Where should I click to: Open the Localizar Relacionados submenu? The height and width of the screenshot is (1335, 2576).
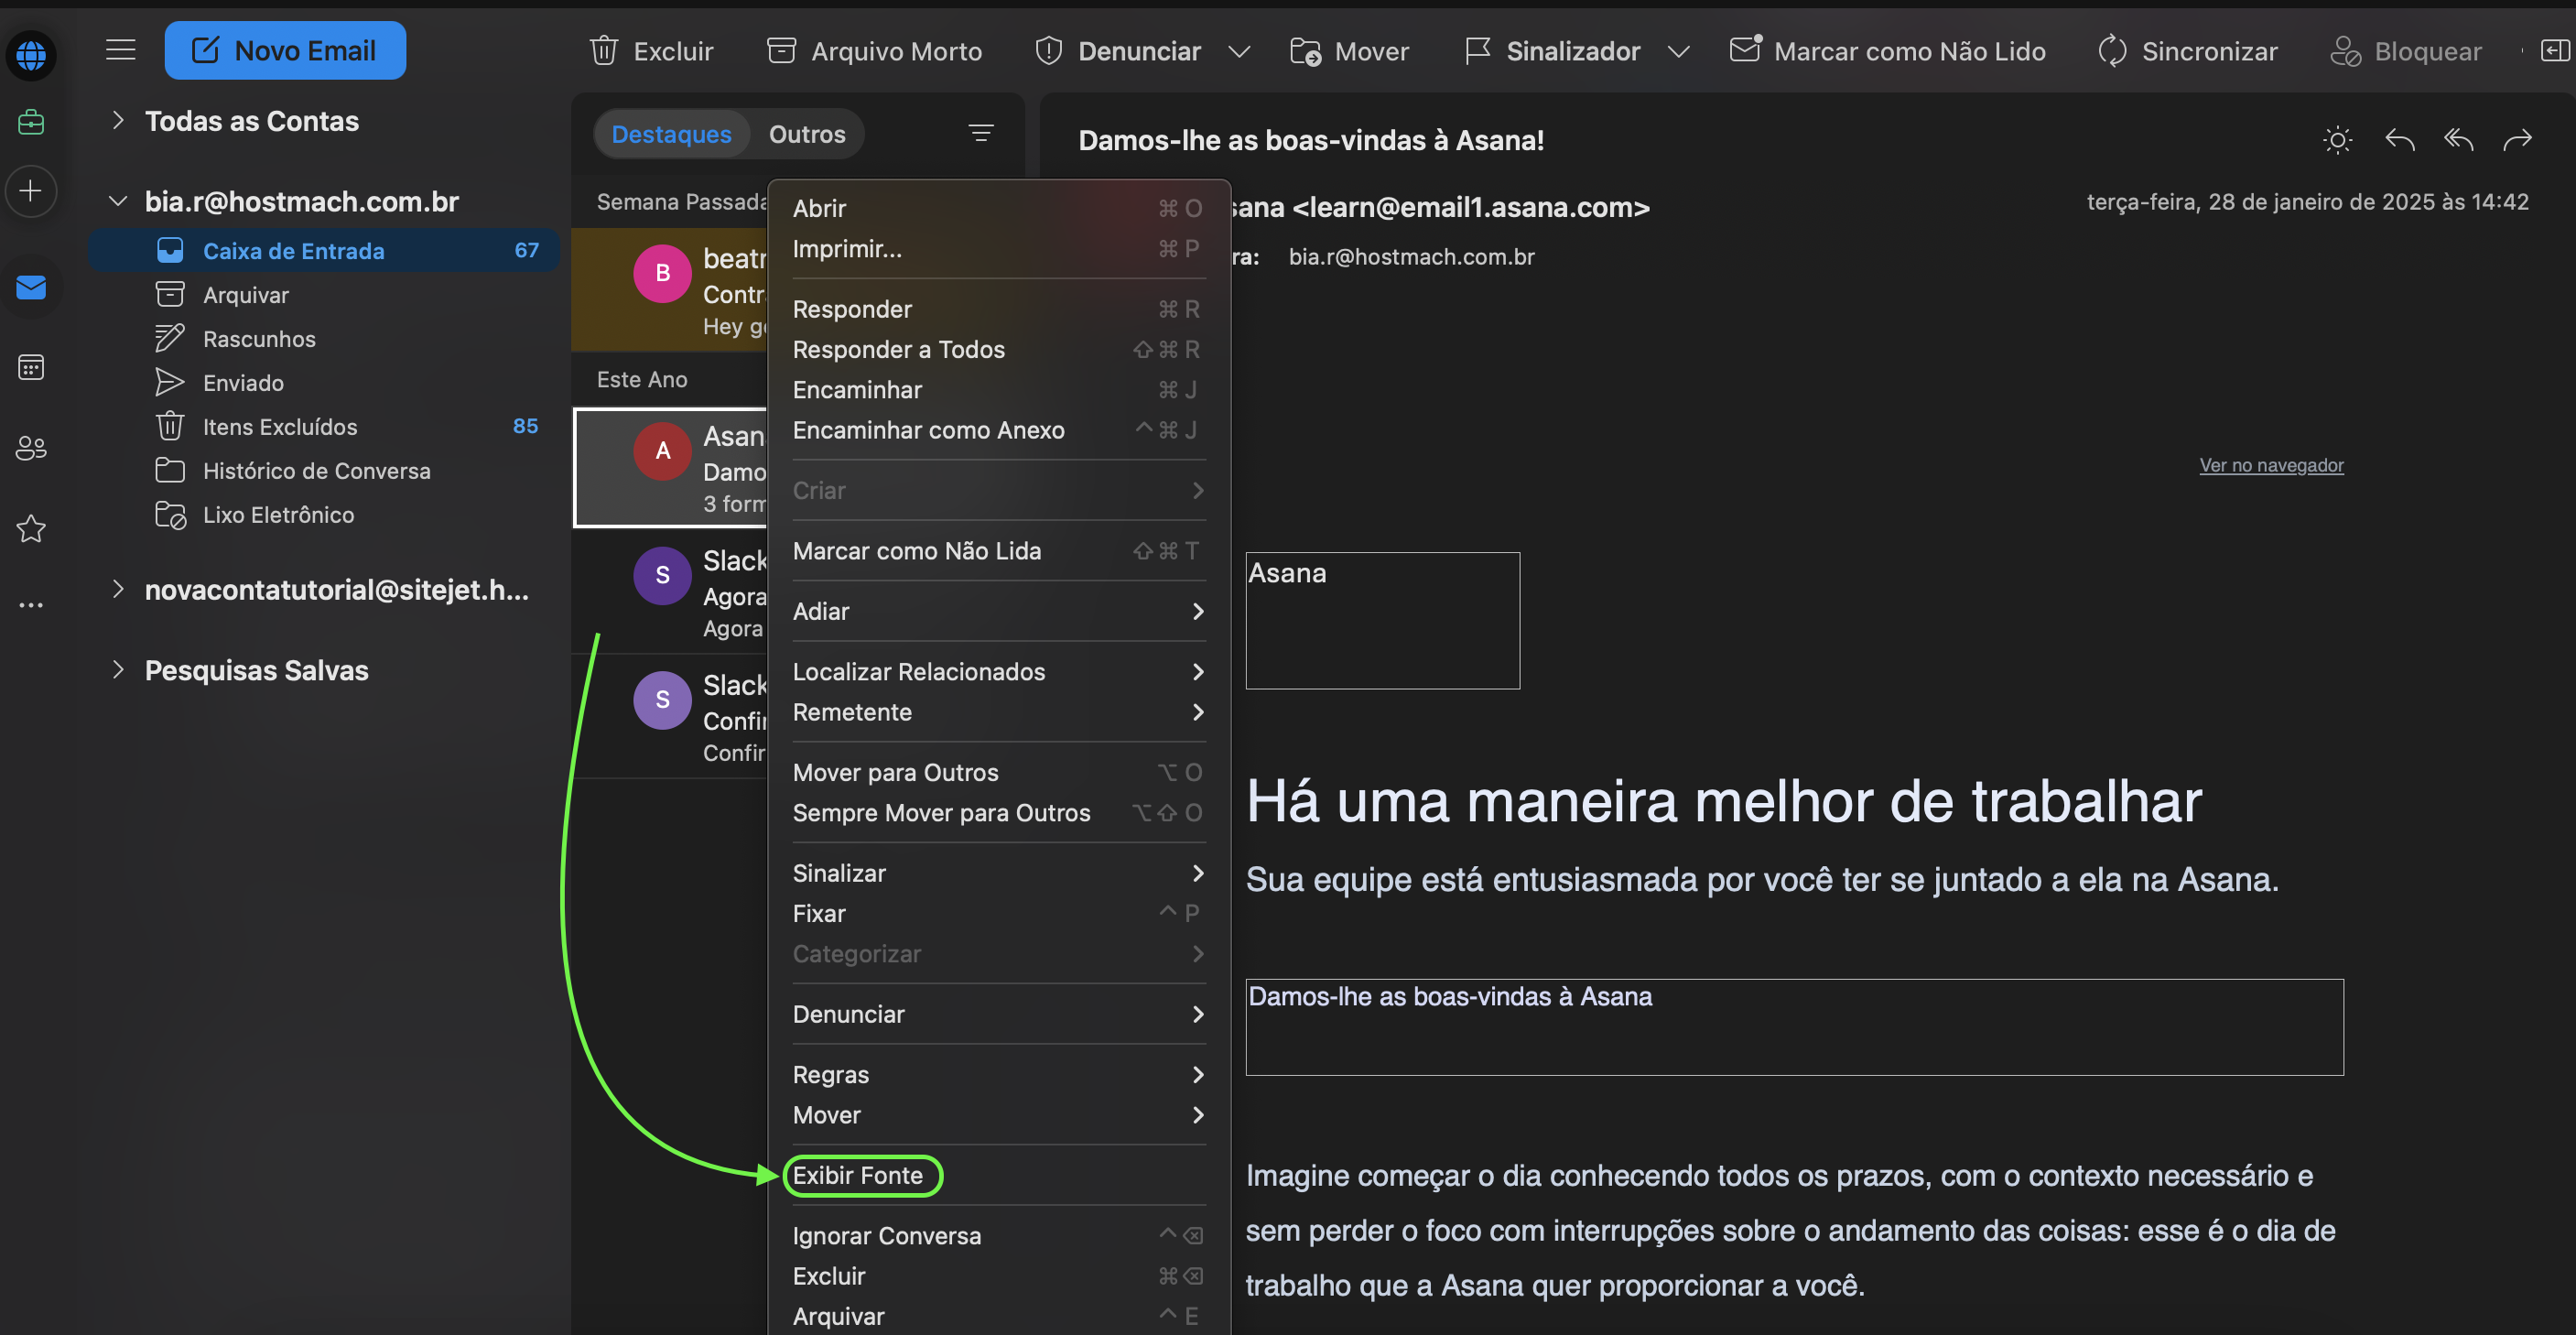pos(998,672)
